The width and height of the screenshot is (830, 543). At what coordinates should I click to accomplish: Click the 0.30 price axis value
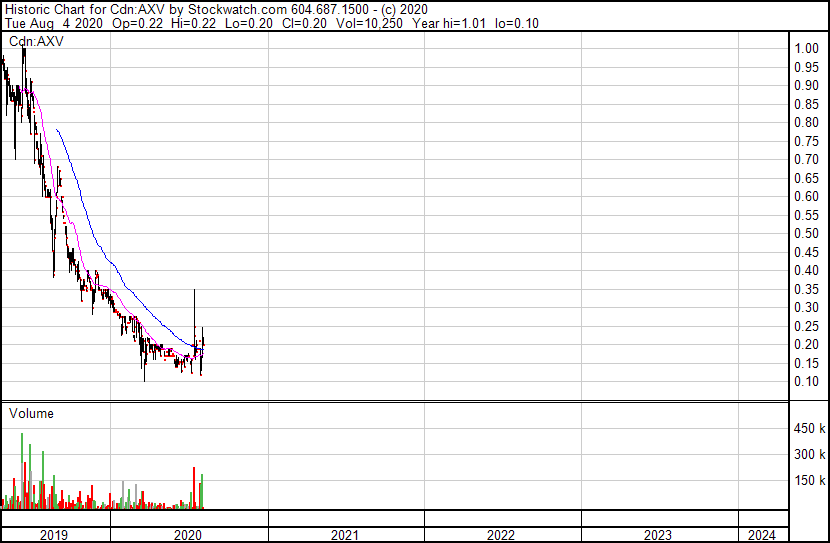[x=807, y=307]
